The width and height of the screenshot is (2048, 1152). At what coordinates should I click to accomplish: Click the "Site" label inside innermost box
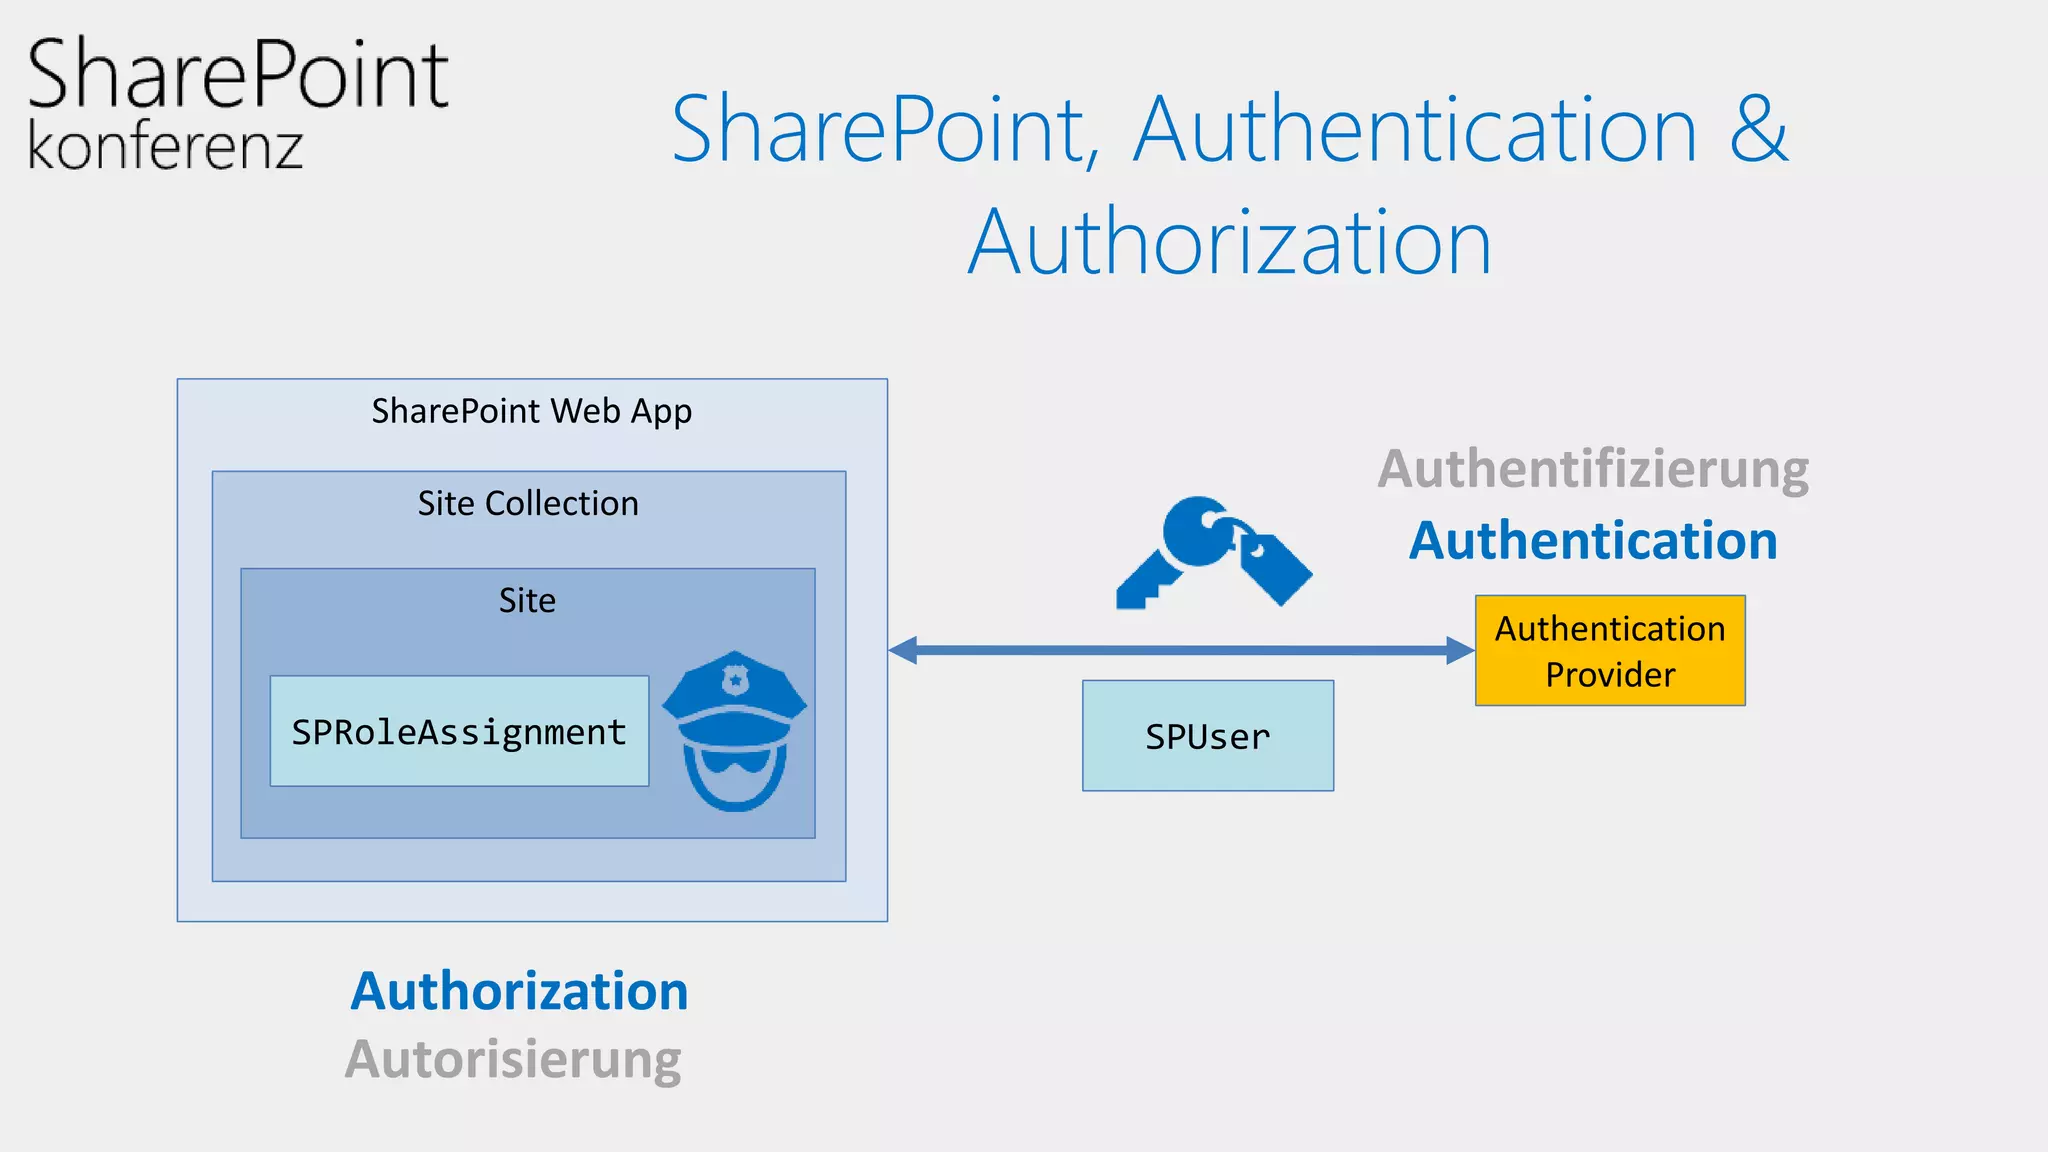click(x=527, y=600)
